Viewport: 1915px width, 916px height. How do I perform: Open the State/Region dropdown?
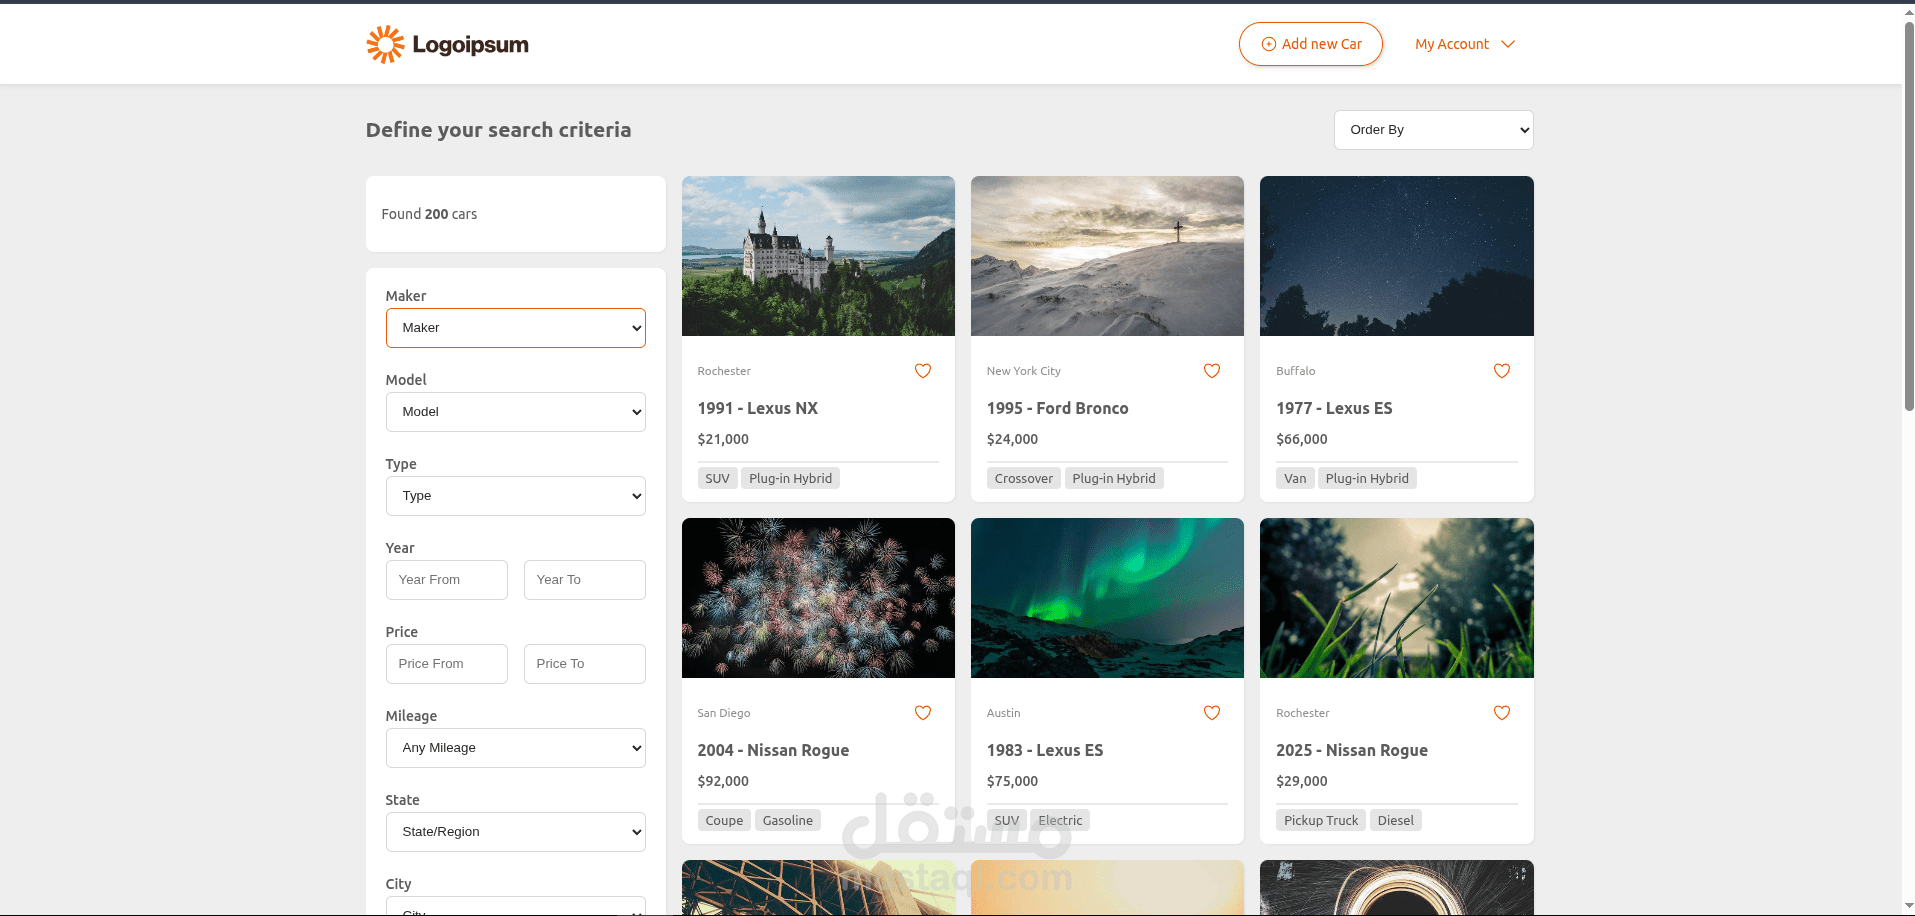(x=516, y=832)
